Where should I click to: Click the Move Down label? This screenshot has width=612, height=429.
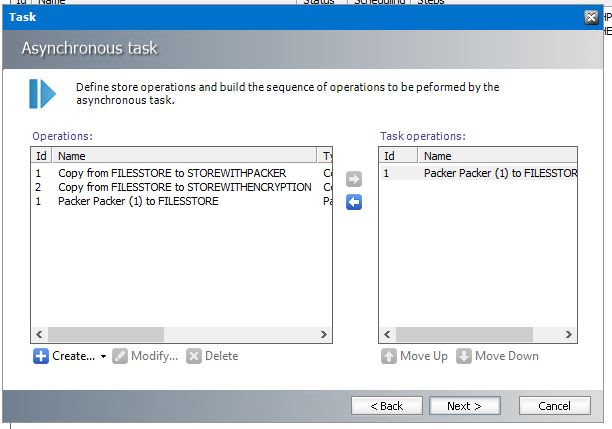[x=507, y=356]
